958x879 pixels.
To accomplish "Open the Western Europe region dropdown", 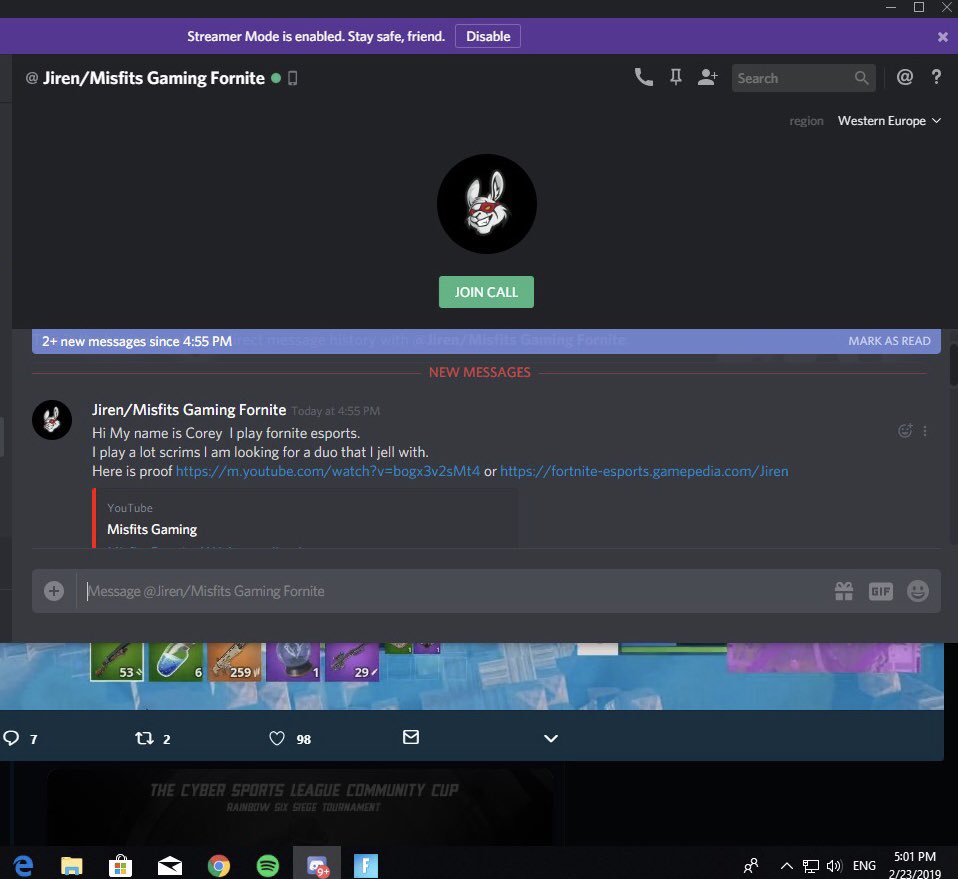I will [x=889, y=121].
